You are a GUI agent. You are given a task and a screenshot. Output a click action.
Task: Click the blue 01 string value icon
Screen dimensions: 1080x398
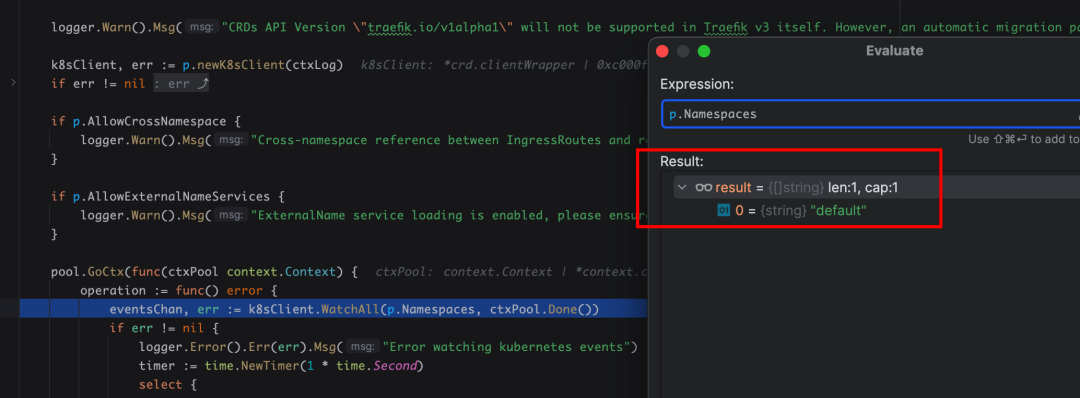click(x=724, y=211)
